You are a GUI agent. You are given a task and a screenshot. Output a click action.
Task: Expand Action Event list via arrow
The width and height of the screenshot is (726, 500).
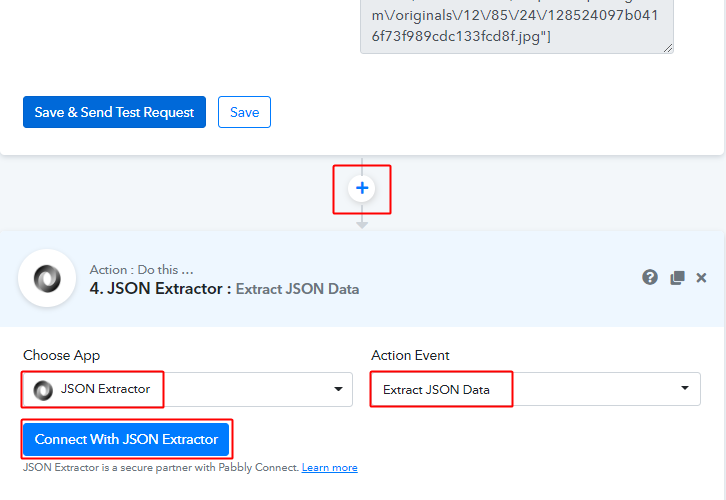click(x=685, y=388)
